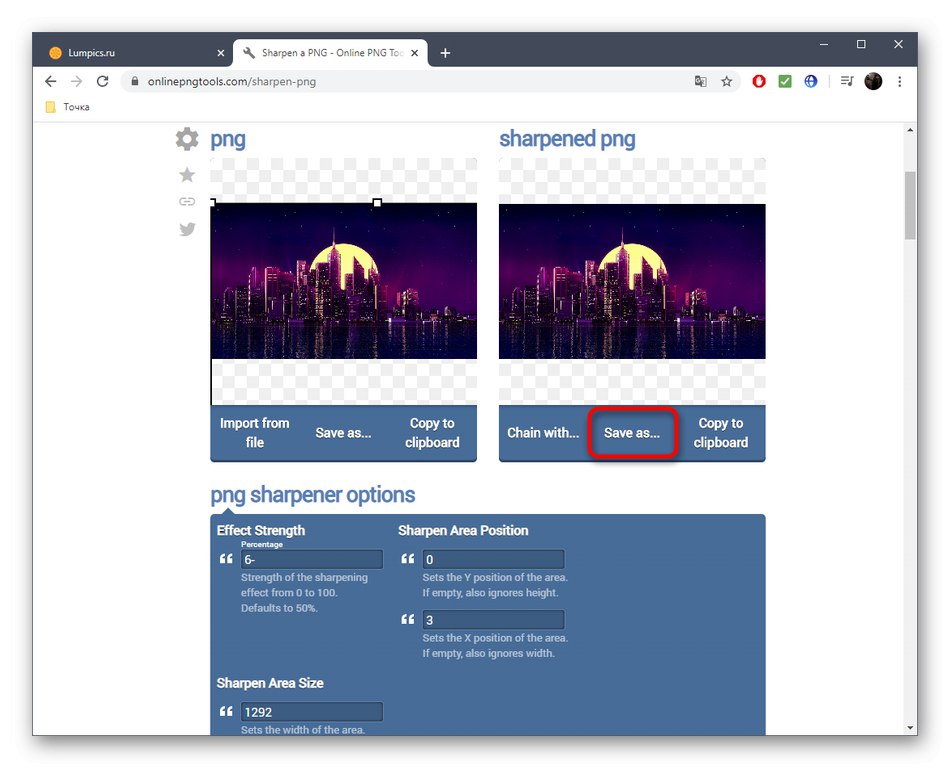950x768 pixels.
Task: Click the sharpened png heading
Action: pos(567,139)
